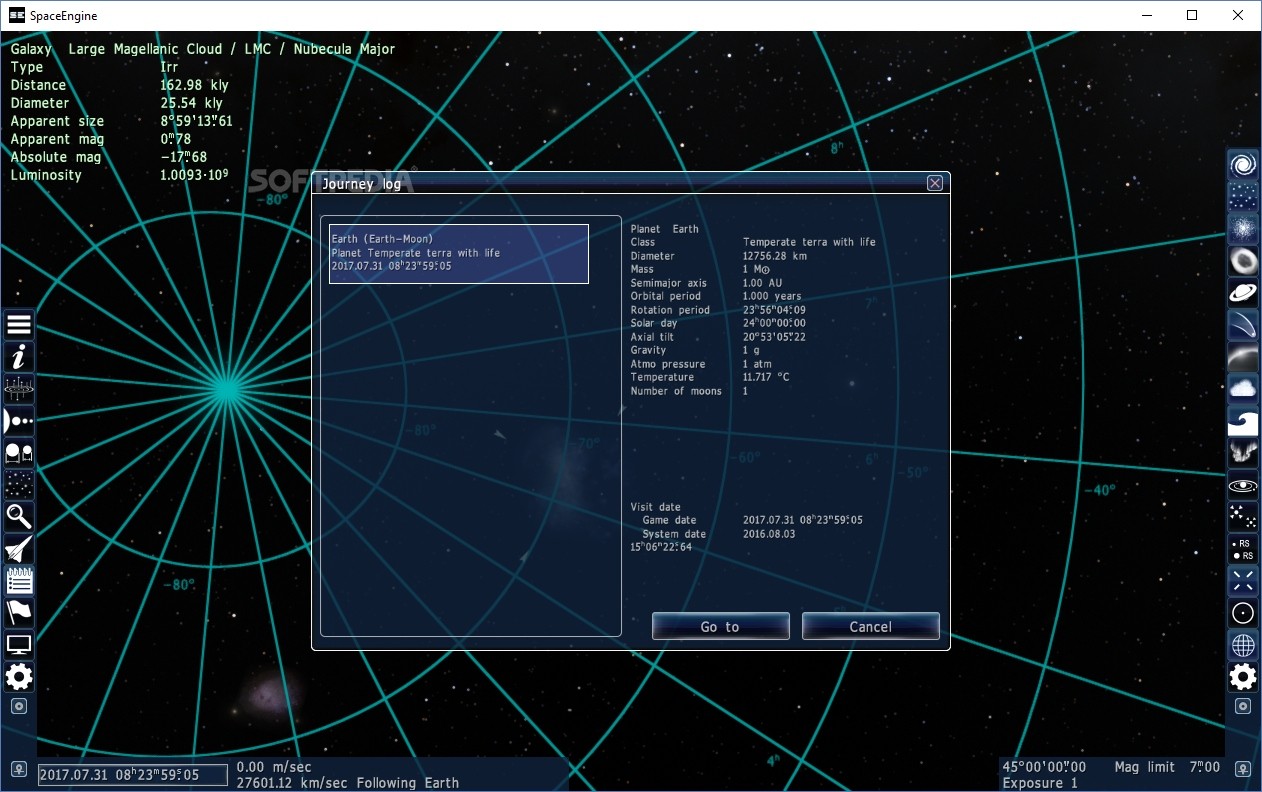Toggle galaxies visibility spiral icon
This screenshot has height=792, width=1262.
[x=1243, y=165]
